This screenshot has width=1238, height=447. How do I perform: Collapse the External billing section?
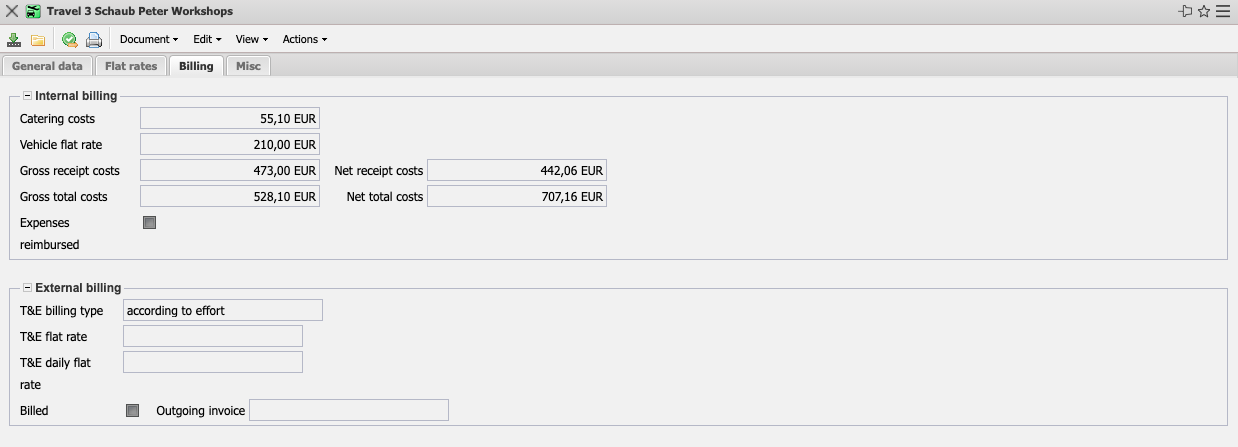coord(27,288)
